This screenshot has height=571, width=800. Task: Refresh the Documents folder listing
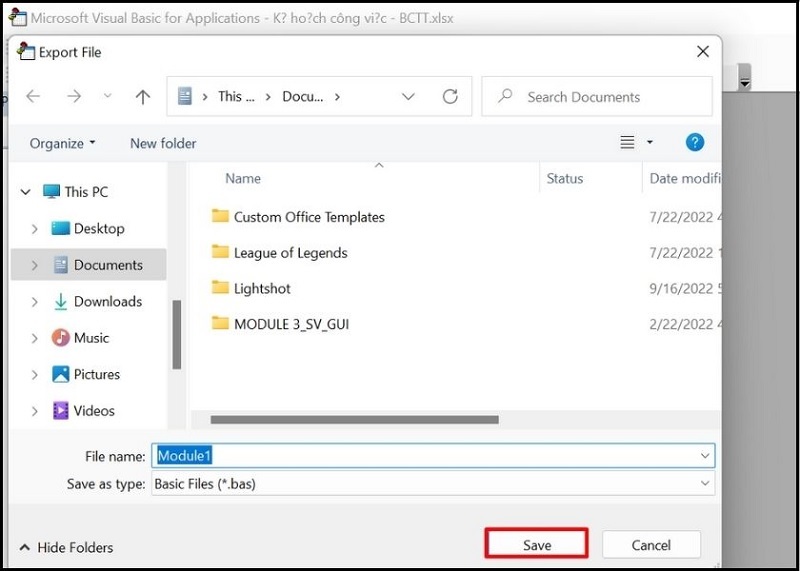(x=450, y=97)
